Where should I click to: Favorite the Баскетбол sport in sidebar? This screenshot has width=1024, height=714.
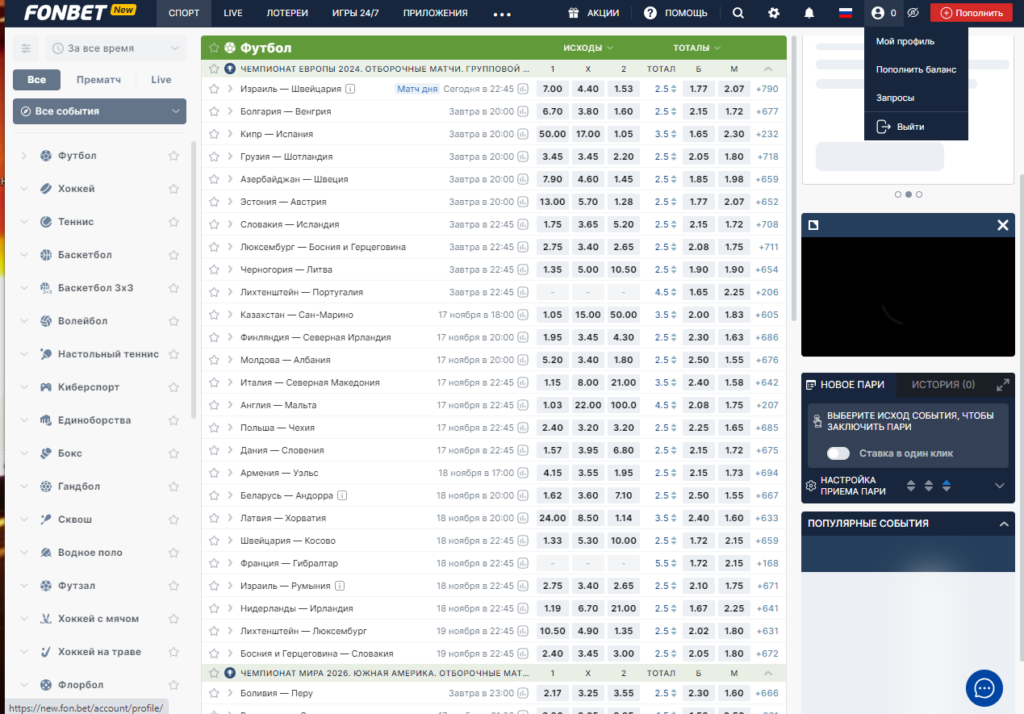pos(174,255)
